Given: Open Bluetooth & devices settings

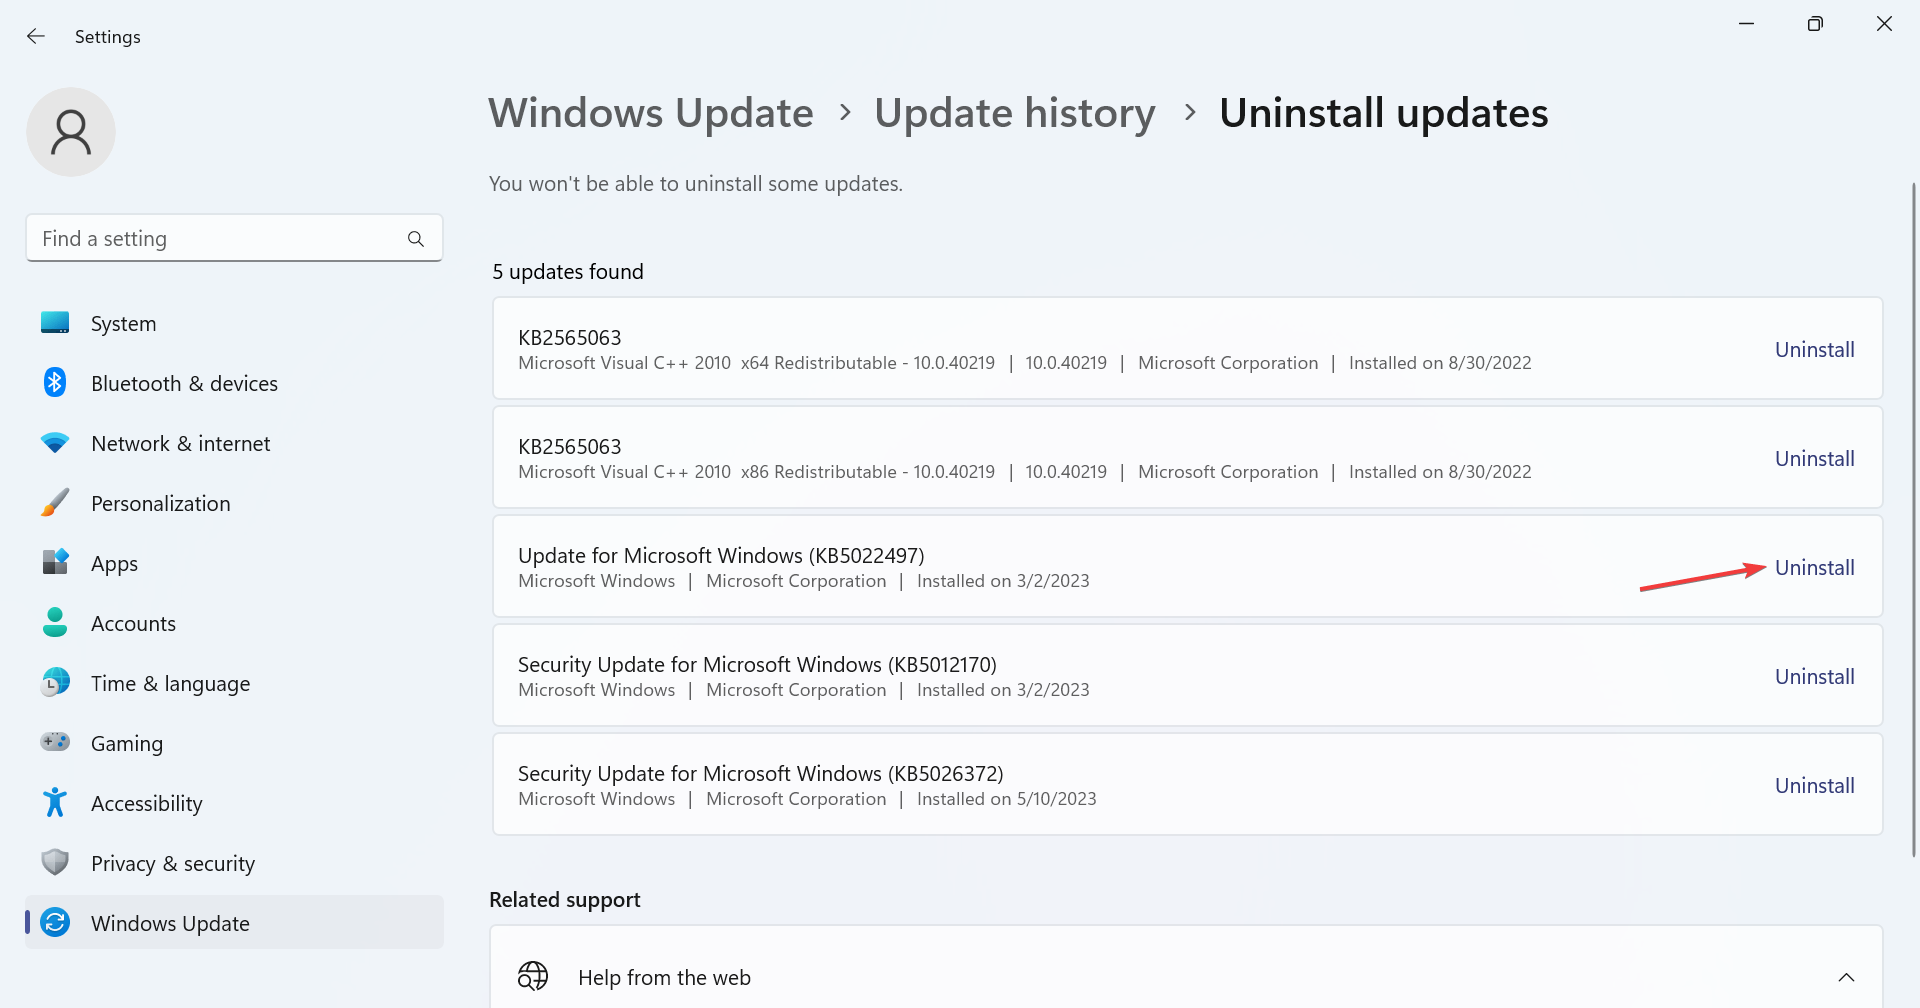Looking at the screenshot, I should click(x=184, y=384).
